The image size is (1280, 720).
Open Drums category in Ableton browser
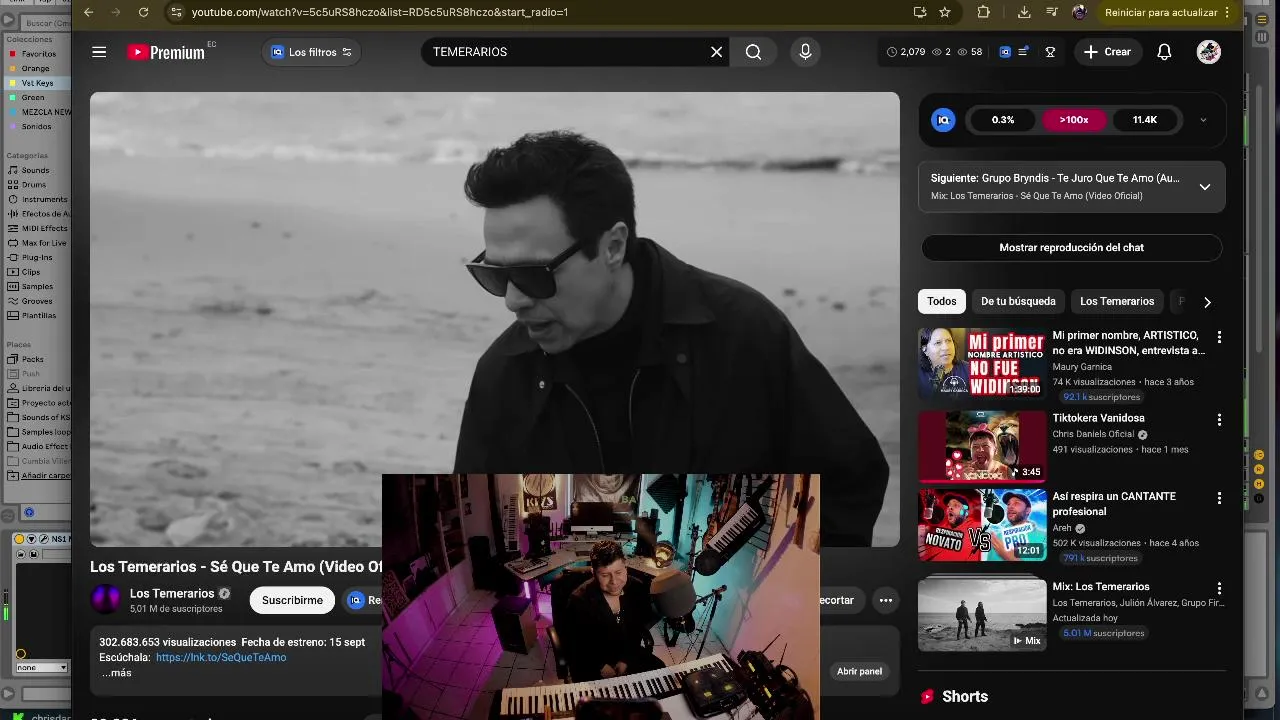tap(34, 185)
